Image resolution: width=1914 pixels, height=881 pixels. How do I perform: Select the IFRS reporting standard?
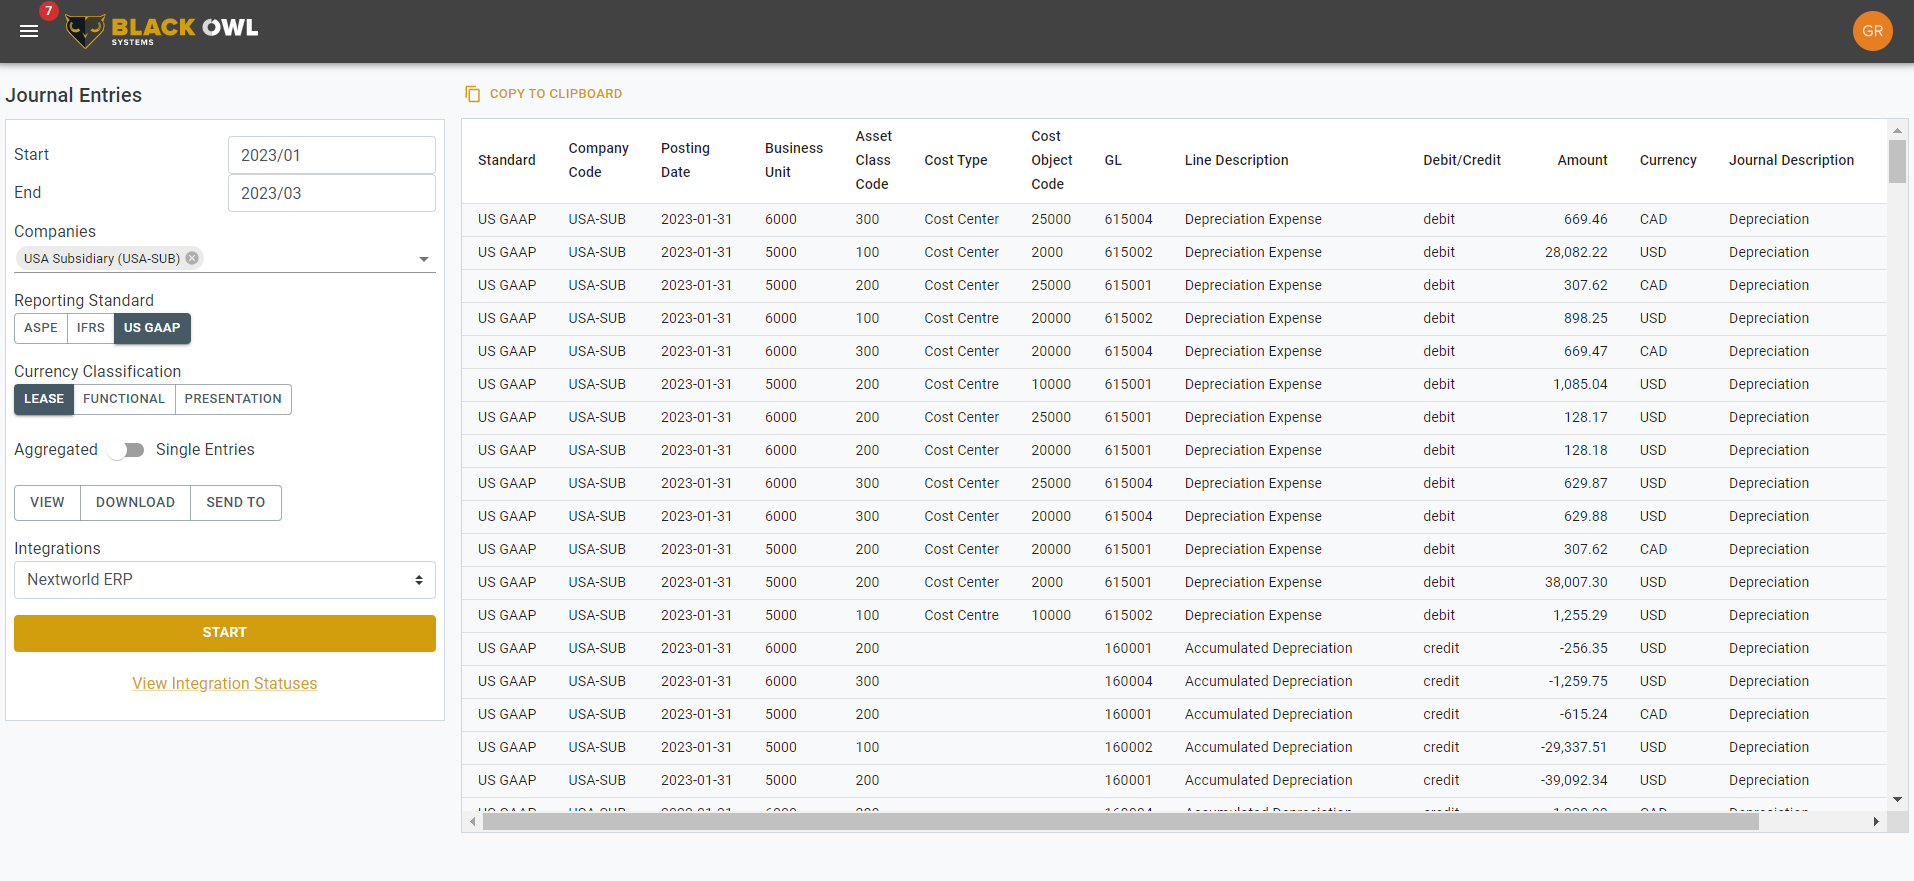pyautogui.click(x=91, y=328)
